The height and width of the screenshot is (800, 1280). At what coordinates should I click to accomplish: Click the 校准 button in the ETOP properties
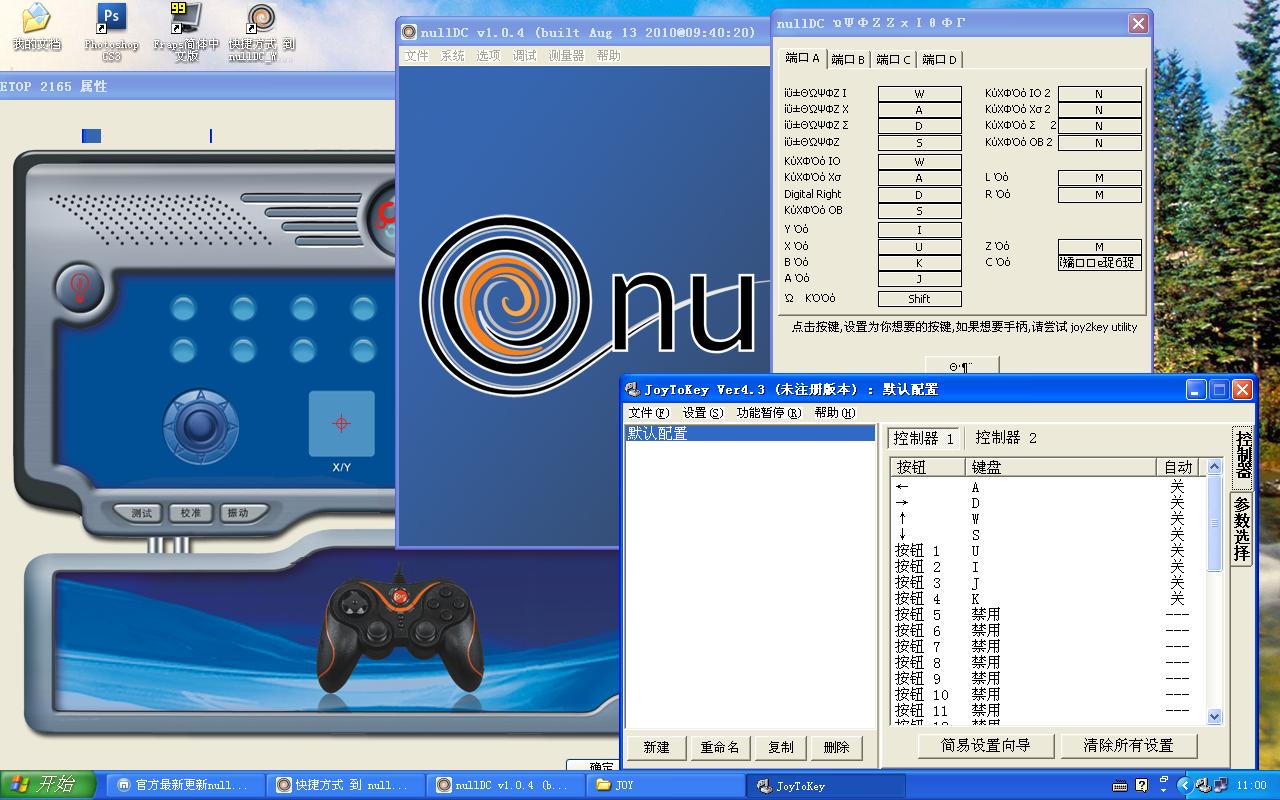pyautogui.click(x=190, y=513)
